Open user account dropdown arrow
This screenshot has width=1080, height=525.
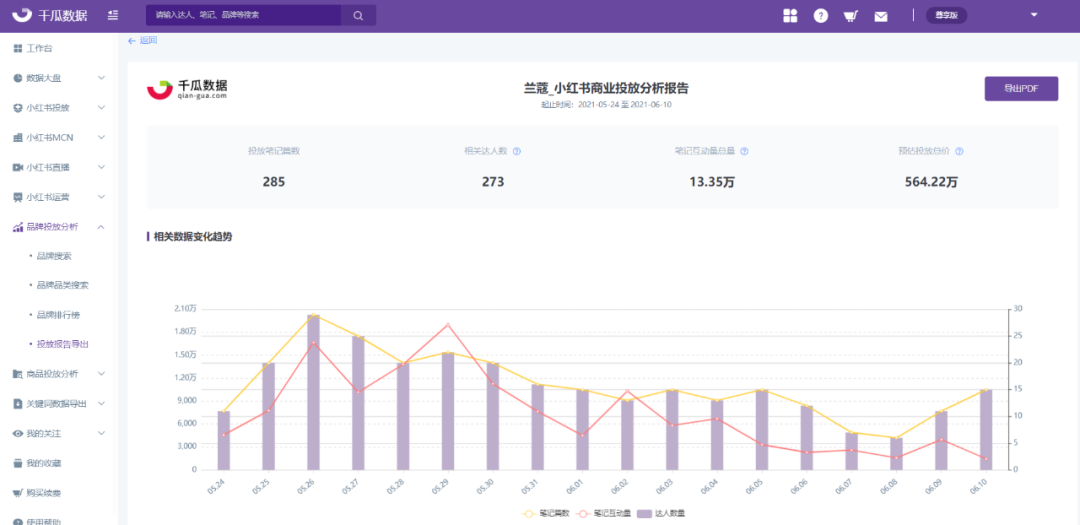click(1034, 15)
